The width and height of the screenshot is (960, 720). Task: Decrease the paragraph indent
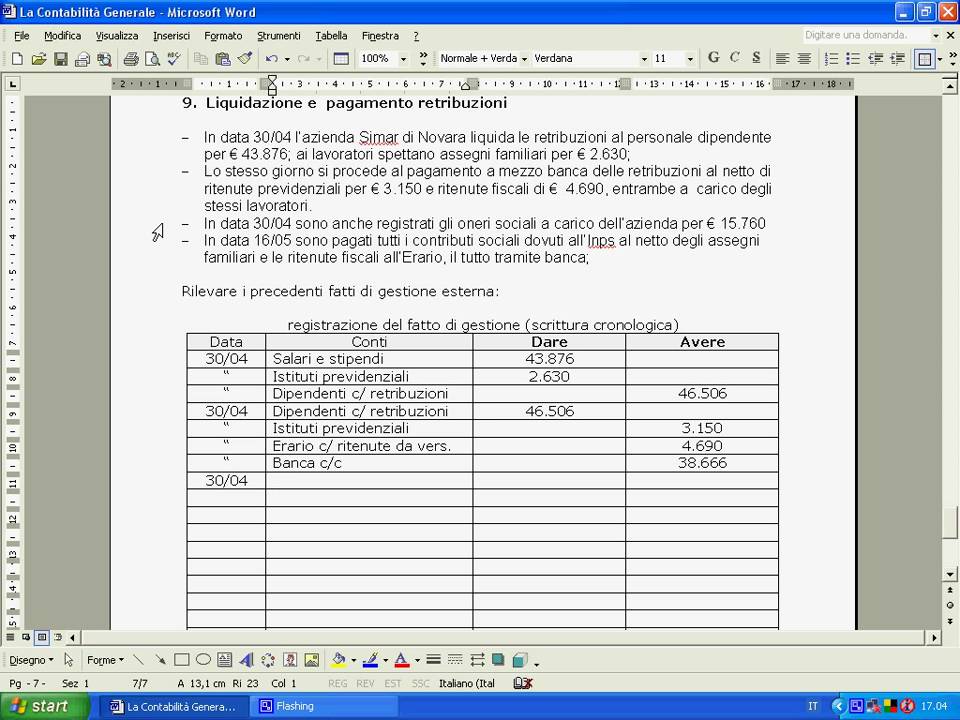(875, 59)
